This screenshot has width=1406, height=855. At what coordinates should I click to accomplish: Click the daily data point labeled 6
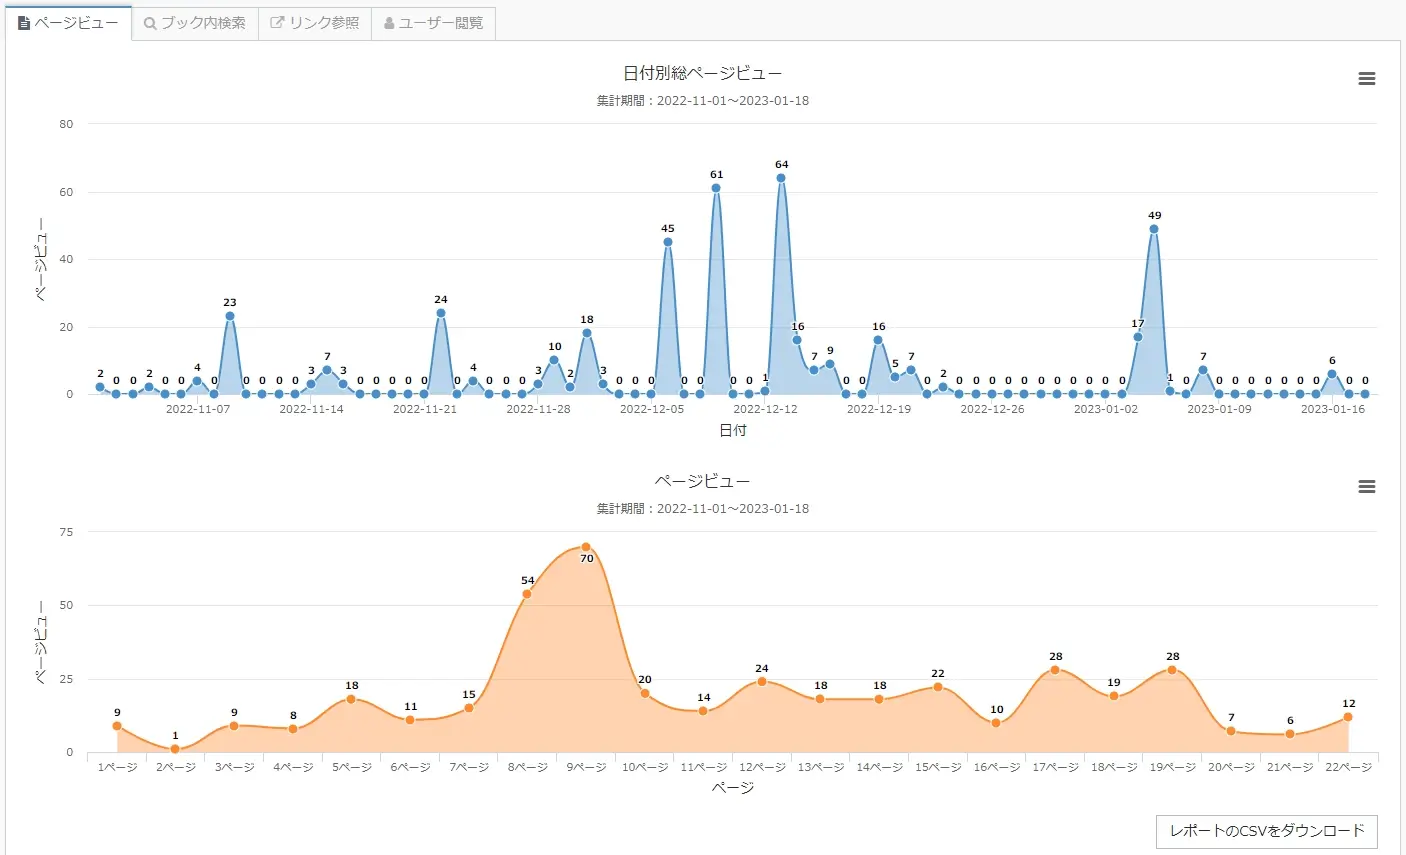(1332, 374)
